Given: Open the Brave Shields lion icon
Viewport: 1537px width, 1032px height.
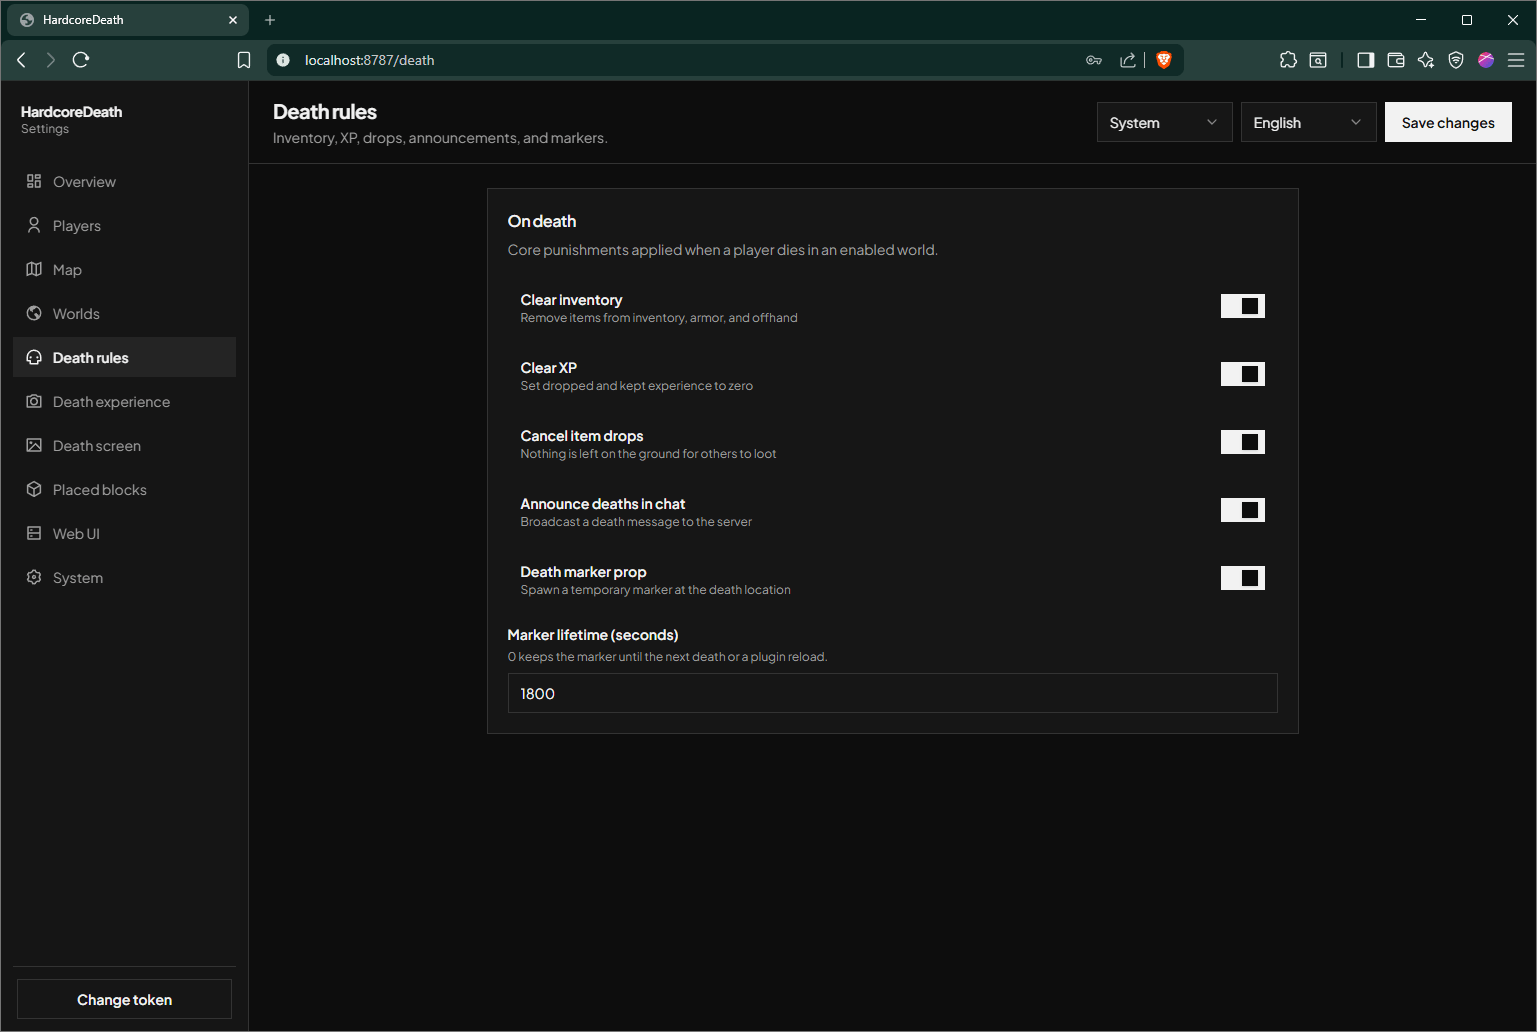Looking at the screenshot, I should coord(1163,60).
